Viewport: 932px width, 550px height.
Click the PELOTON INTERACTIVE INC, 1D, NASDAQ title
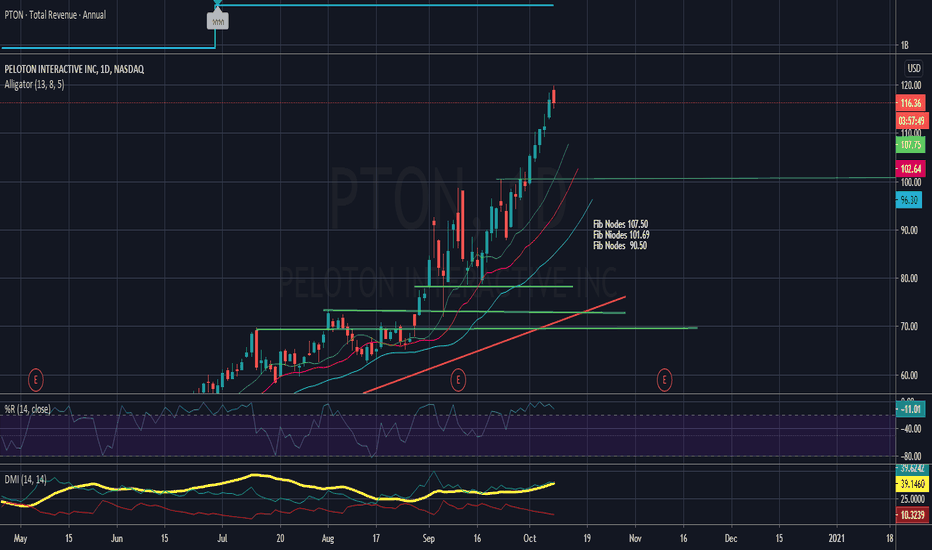coord(74,69)
